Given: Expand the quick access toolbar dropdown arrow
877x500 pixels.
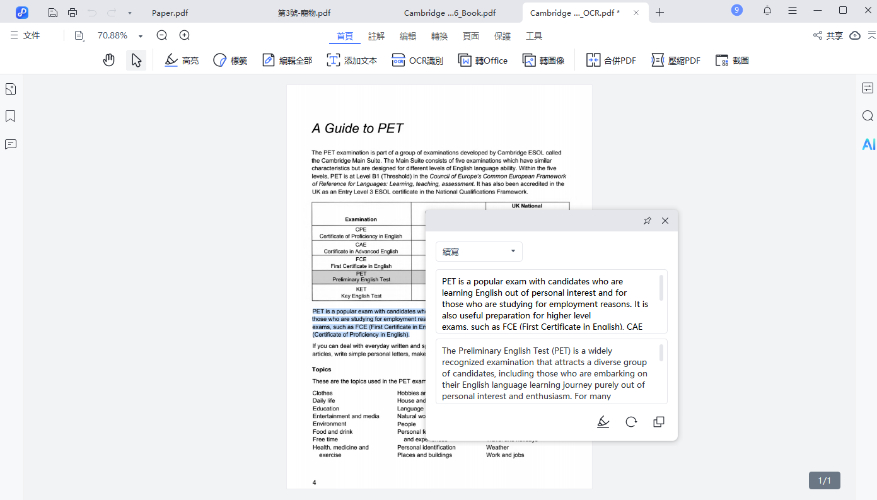Looking at the screenshot, I should [130, 13].
